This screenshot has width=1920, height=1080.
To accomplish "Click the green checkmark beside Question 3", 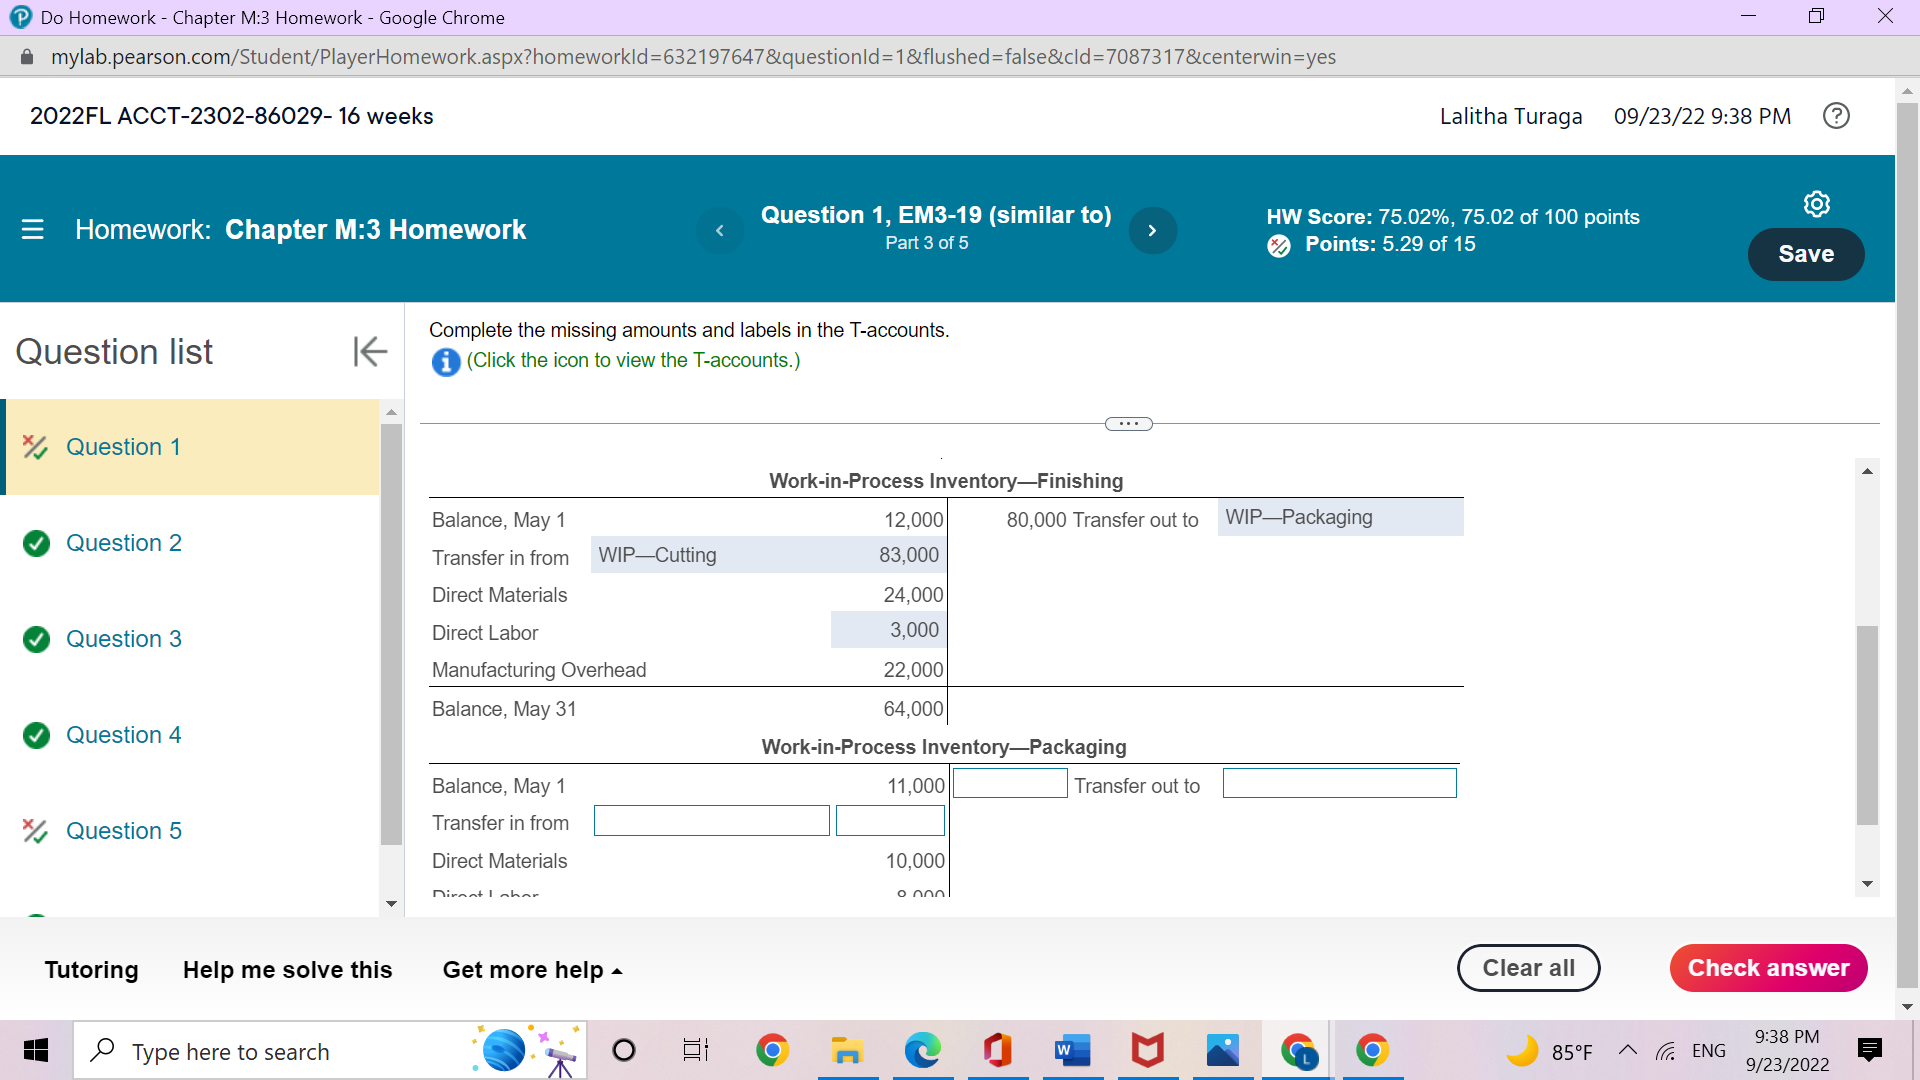I will pos(36,639).
